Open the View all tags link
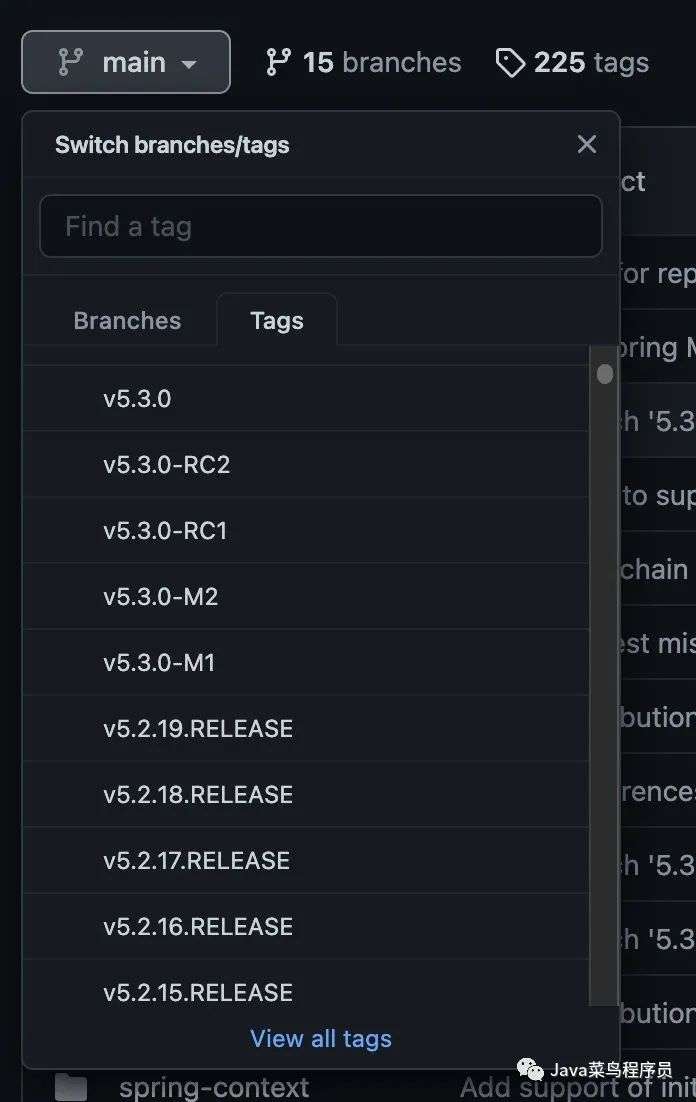Image resolution: width=696 pixels, height=1102 pixels. (321, 1039)
